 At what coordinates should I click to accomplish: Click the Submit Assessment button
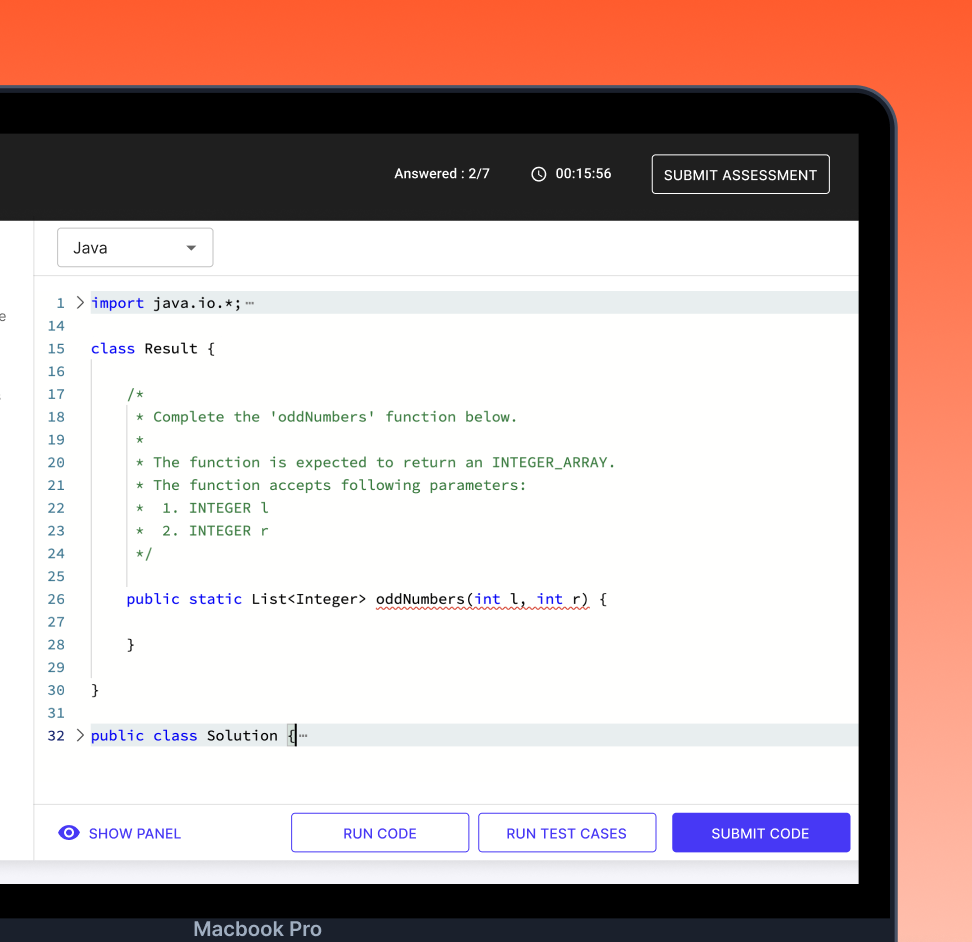(x=740, y=174)
